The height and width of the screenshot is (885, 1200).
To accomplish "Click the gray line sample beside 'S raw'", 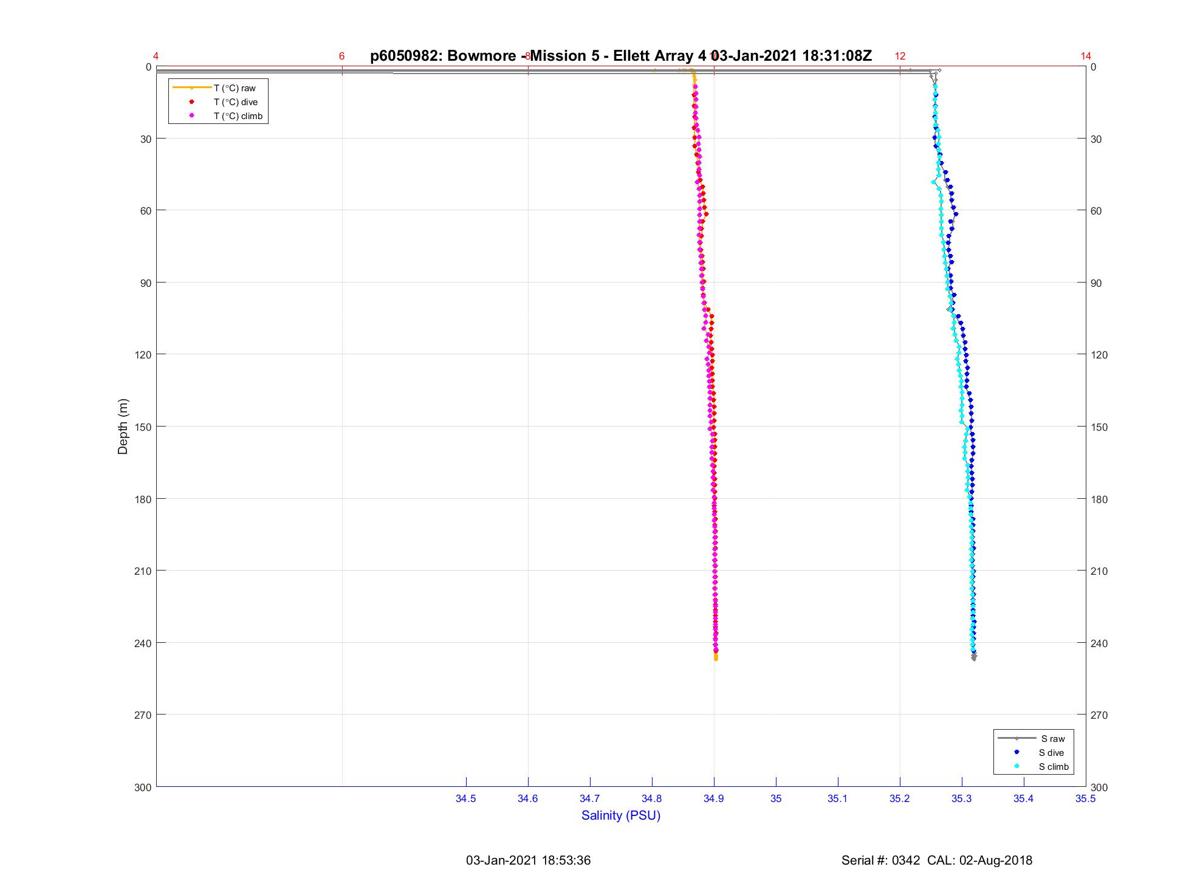I will [1017, 738].
